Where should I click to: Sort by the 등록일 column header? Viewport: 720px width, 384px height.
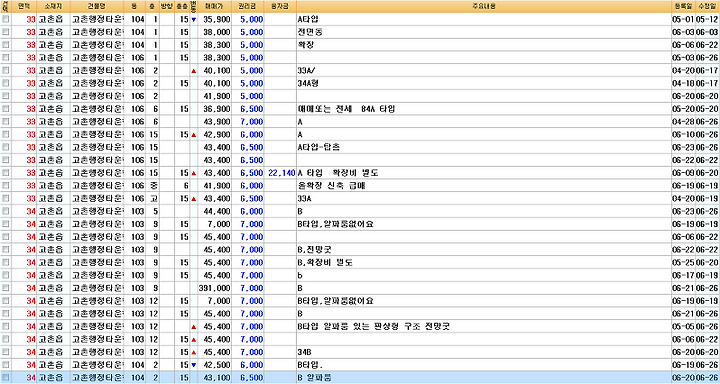pos(683,6)
